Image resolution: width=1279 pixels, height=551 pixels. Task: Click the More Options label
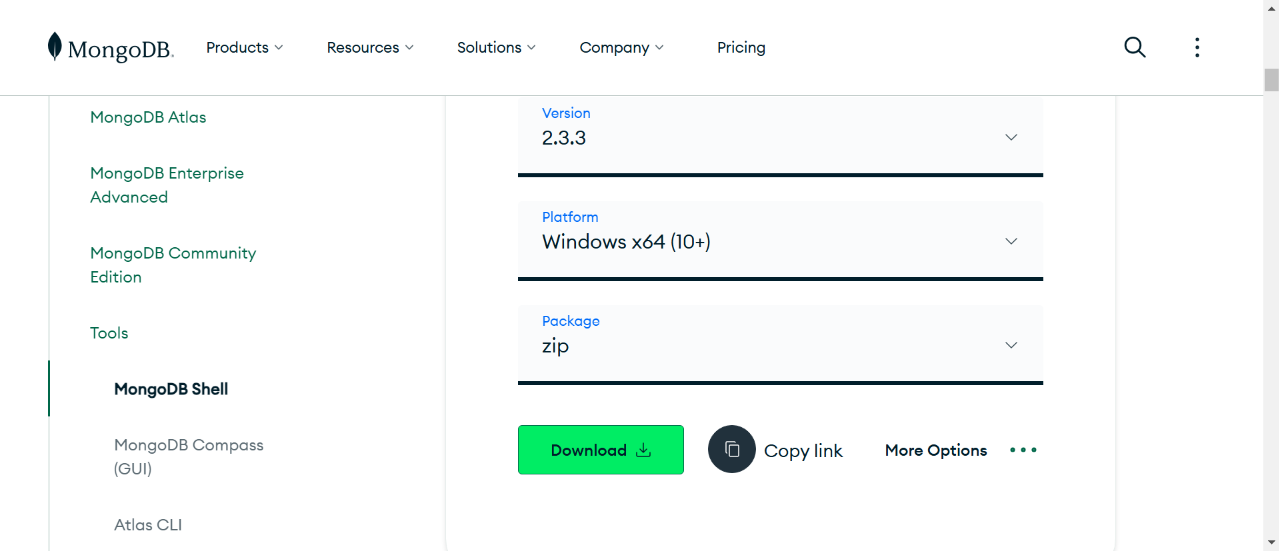coord(936,450)
